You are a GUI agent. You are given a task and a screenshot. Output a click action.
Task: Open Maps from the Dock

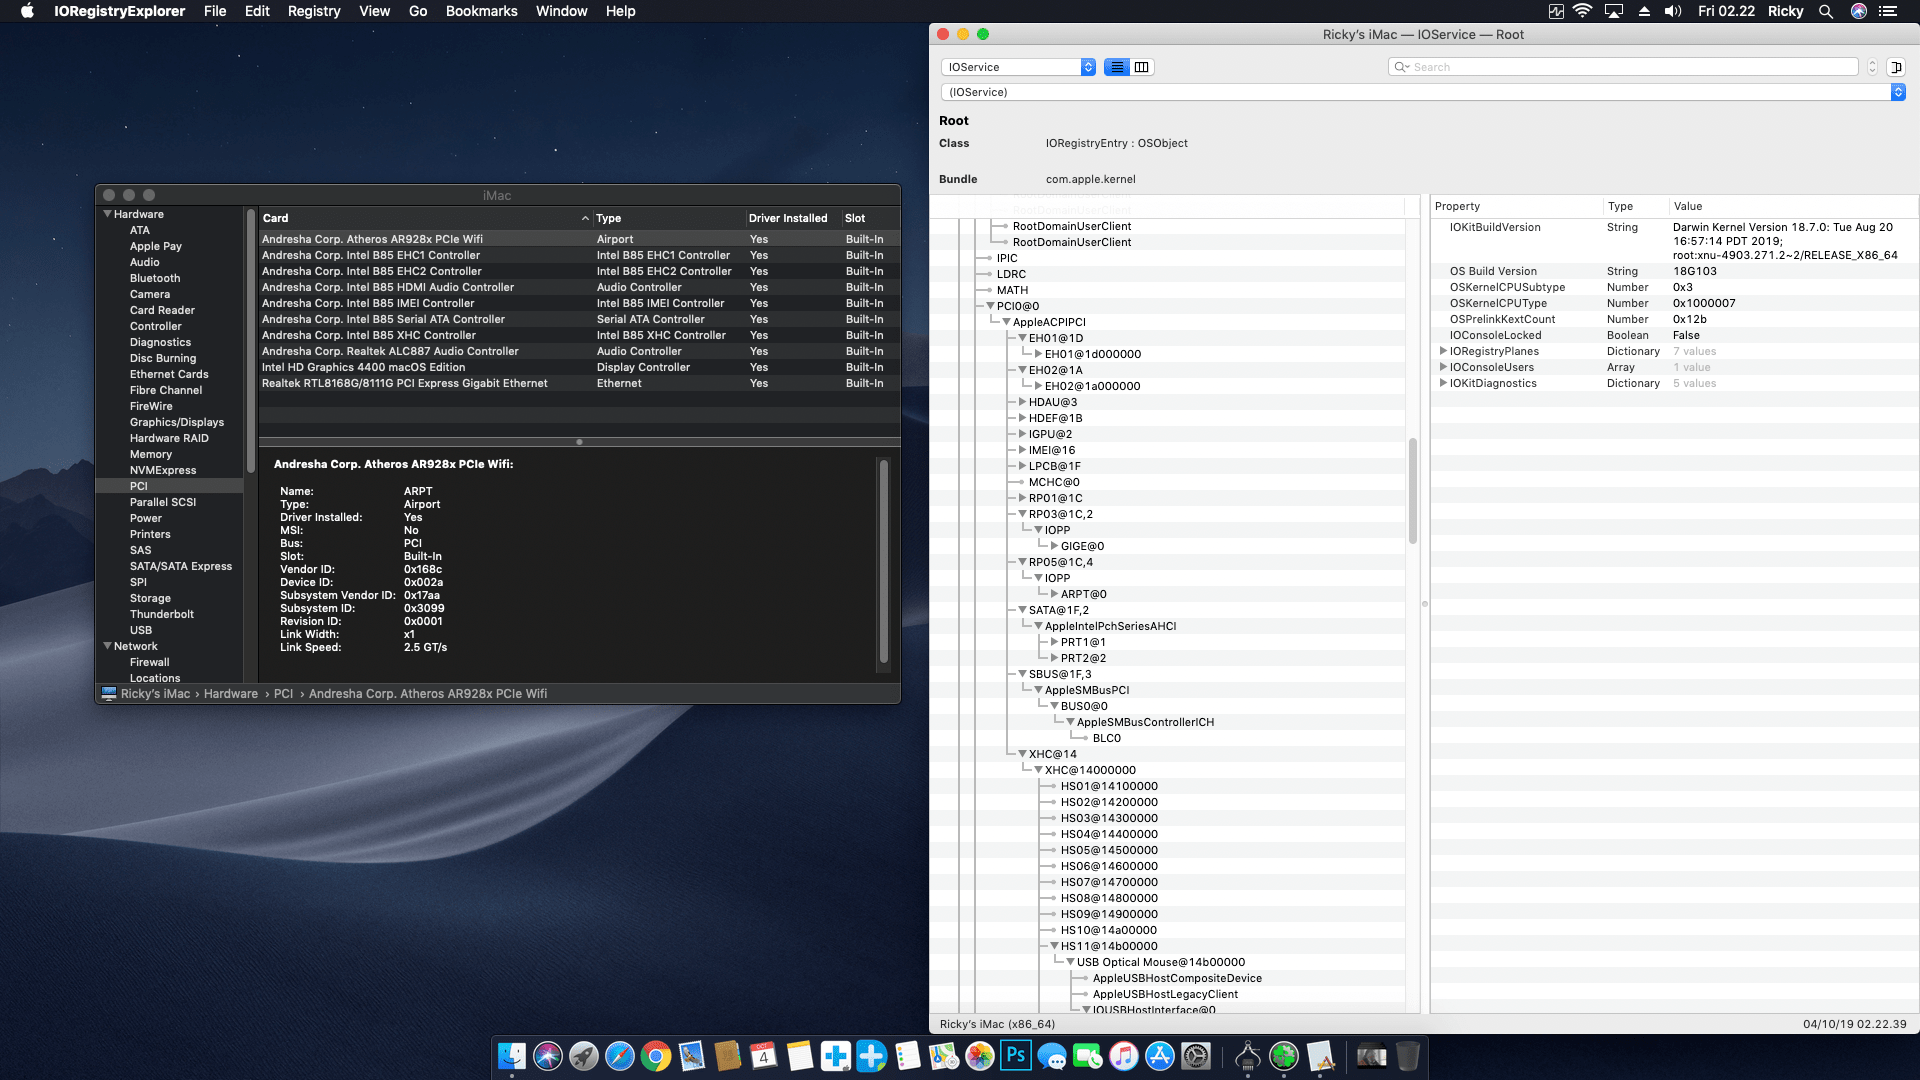(x=944, y=1056)
